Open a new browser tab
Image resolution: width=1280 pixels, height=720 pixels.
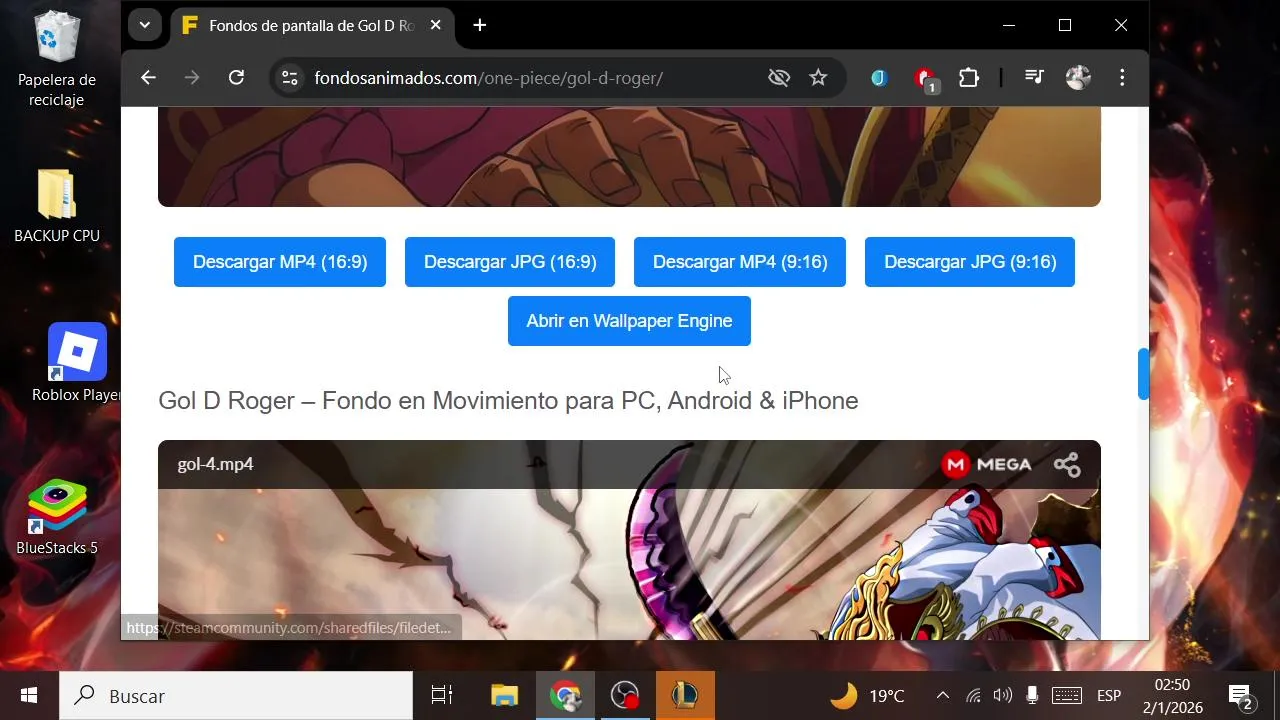480,25
